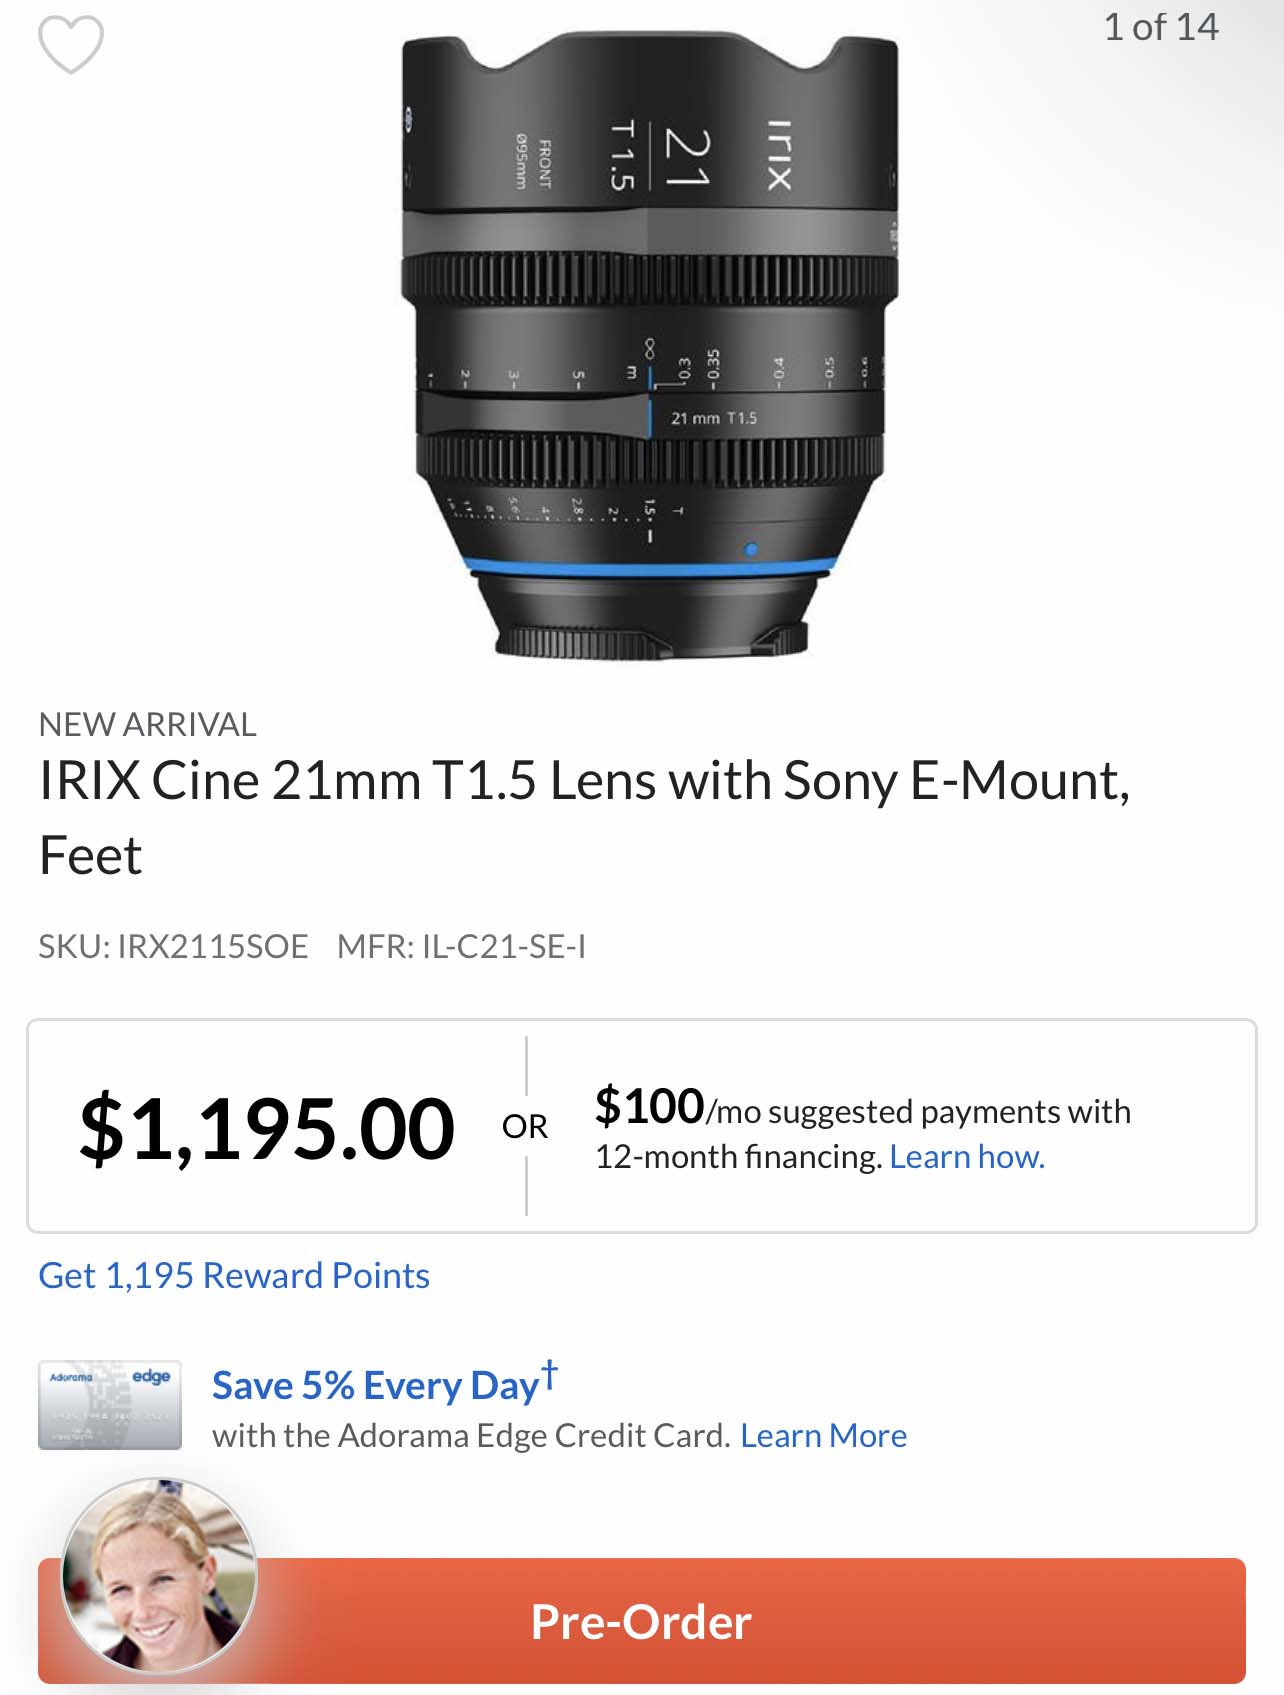Click the "1 of 14" image counter
This screenshot has height=1695, width=1284.
[x=1160, y=27]
